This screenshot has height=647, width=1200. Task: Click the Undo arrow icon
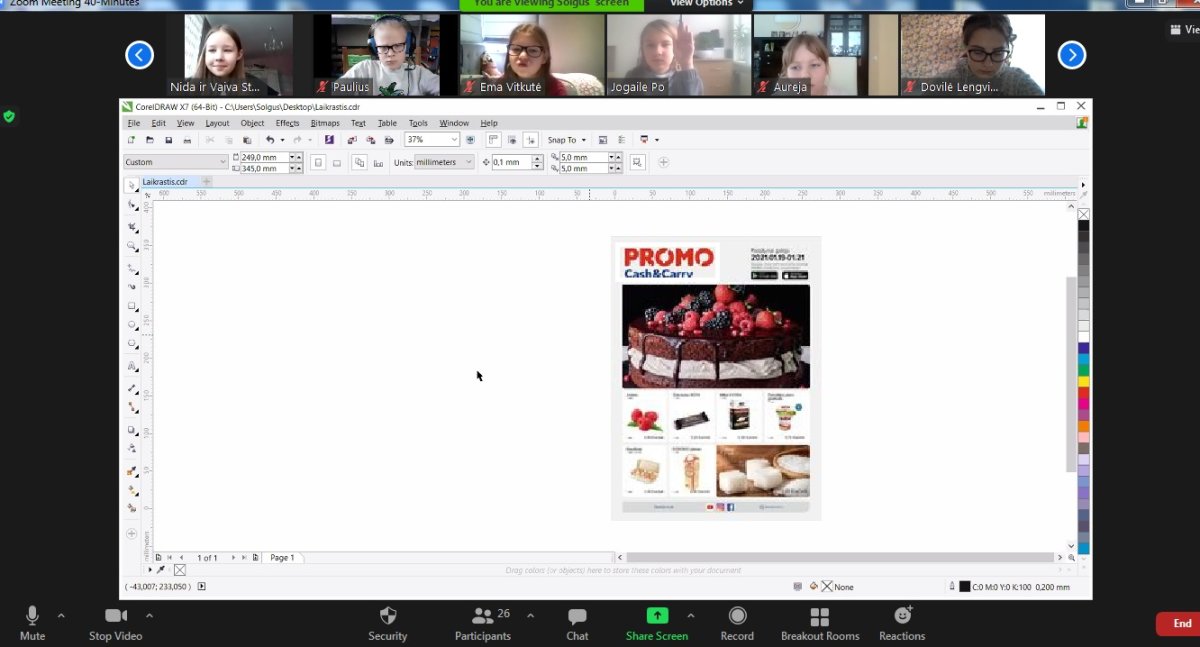click(x=270, y=140)
